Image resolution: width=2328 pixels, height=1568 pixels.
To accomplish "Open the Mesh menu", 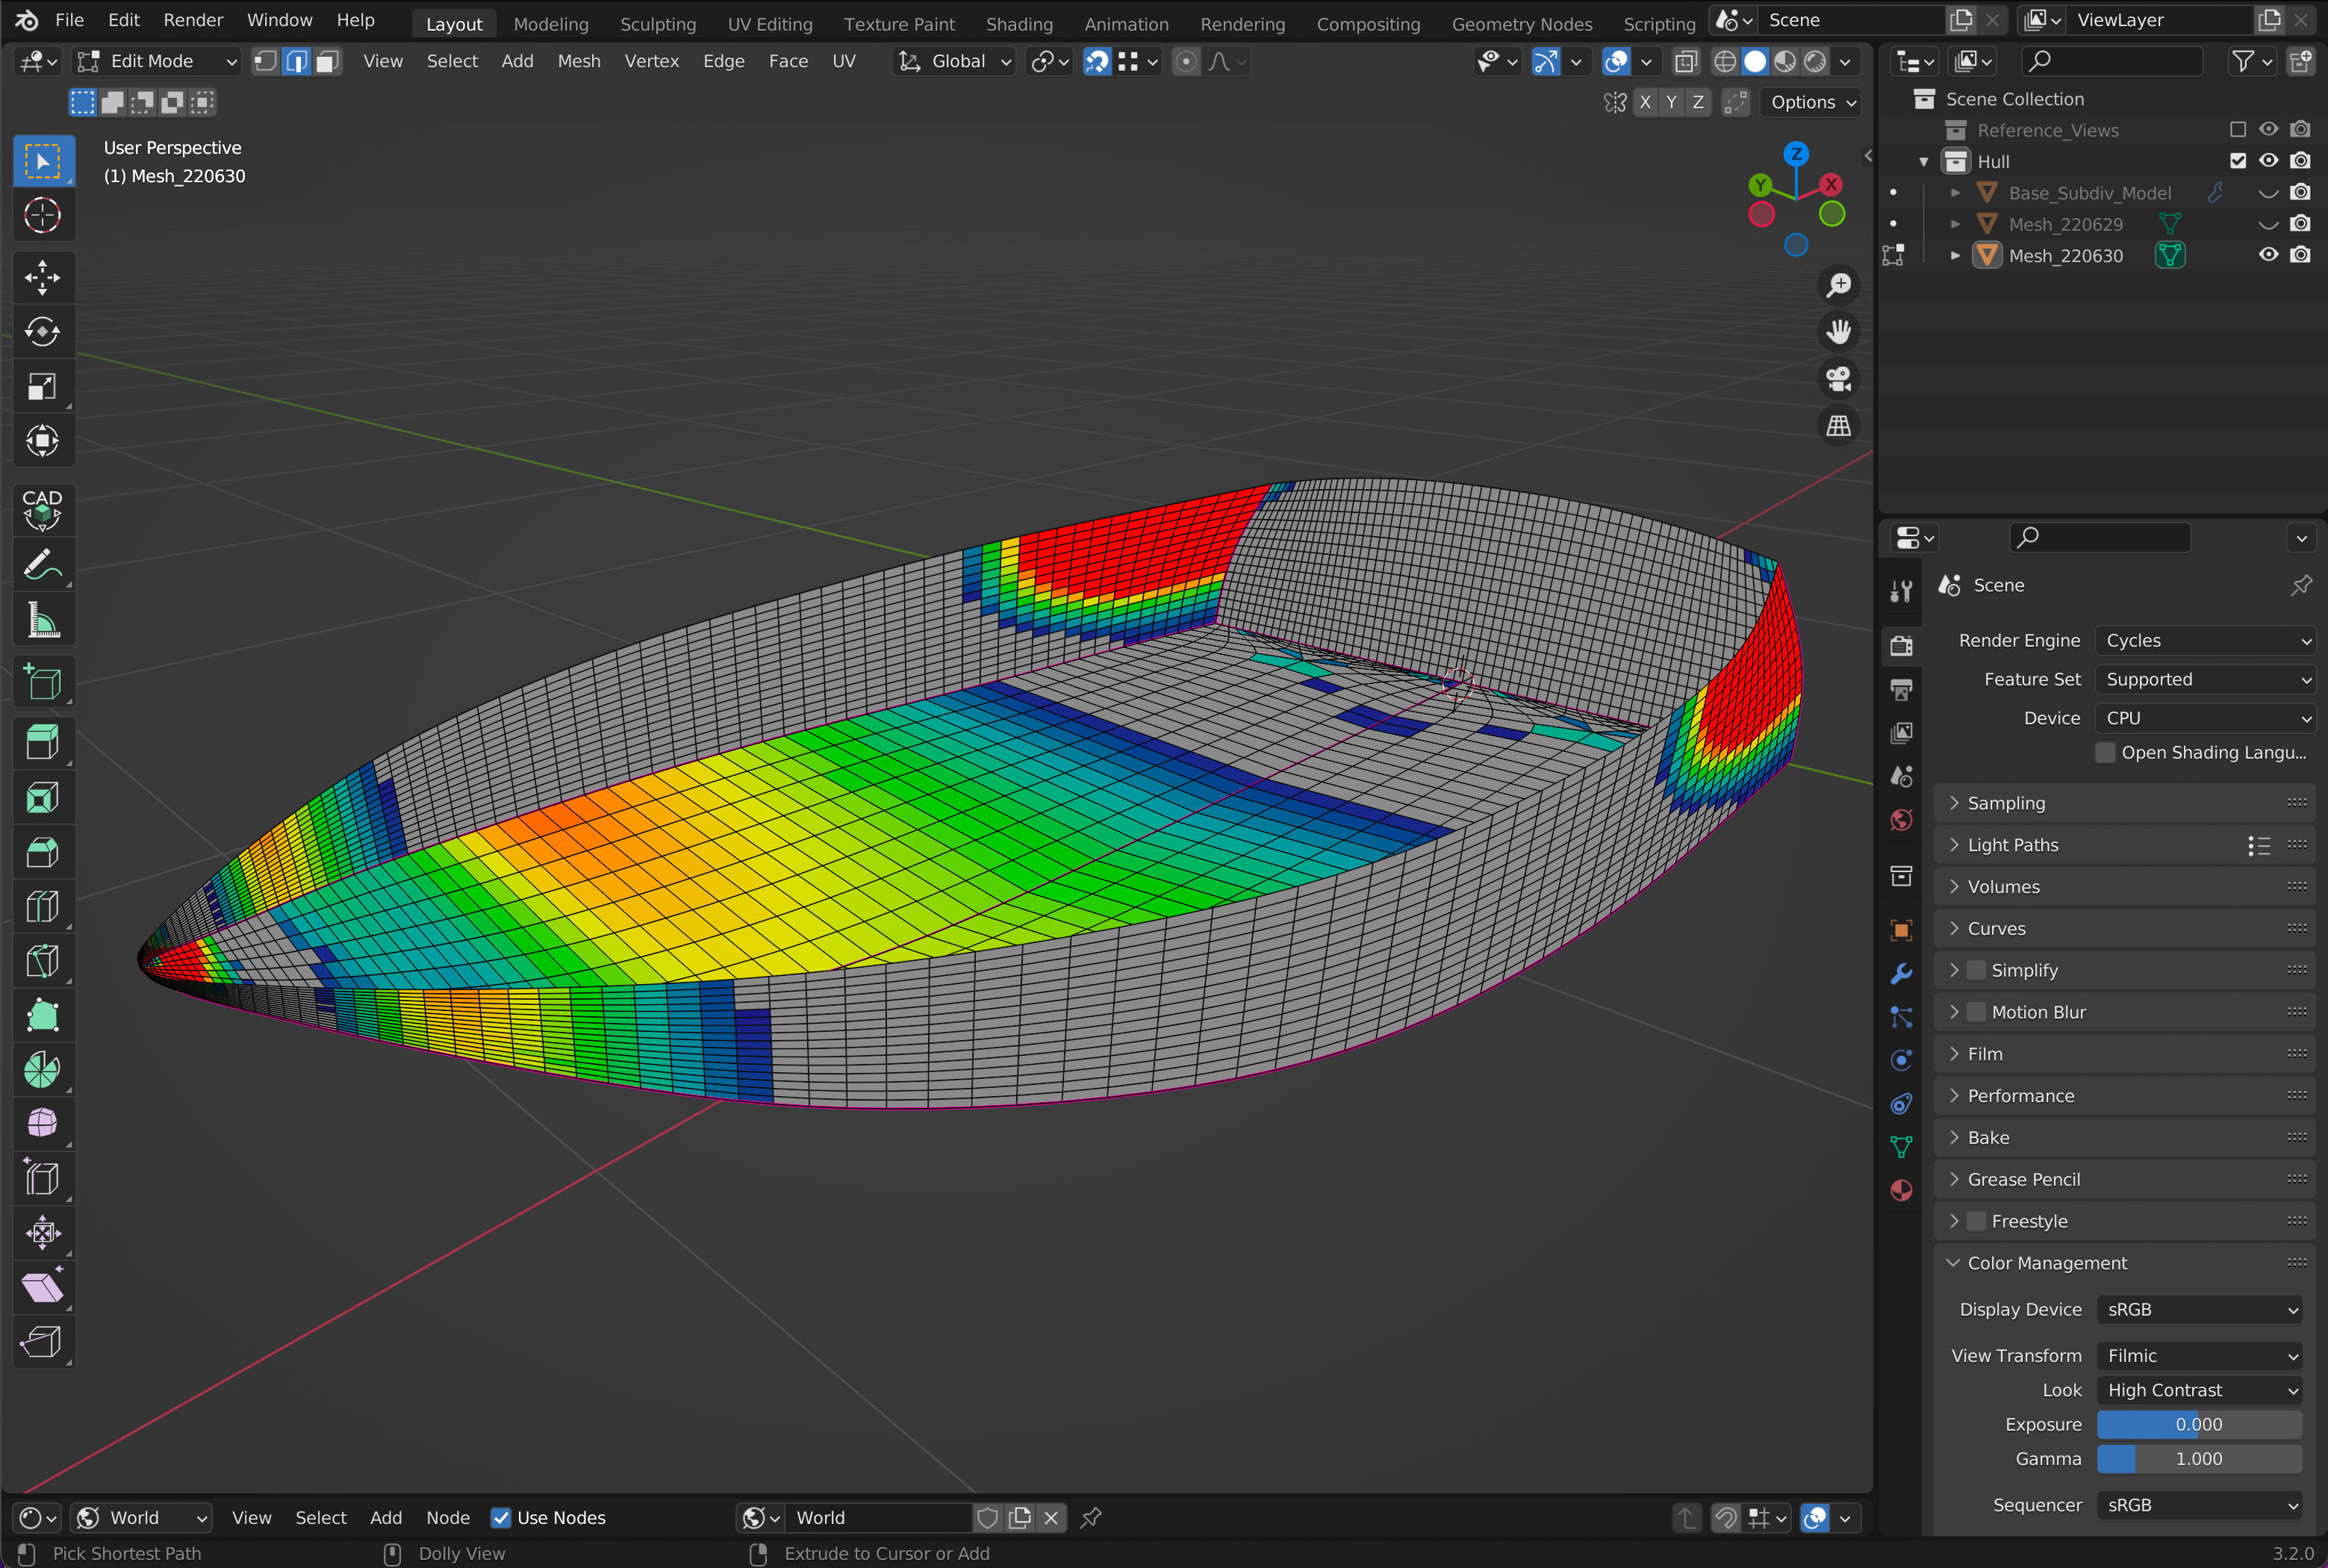I will tap(578, 61).
